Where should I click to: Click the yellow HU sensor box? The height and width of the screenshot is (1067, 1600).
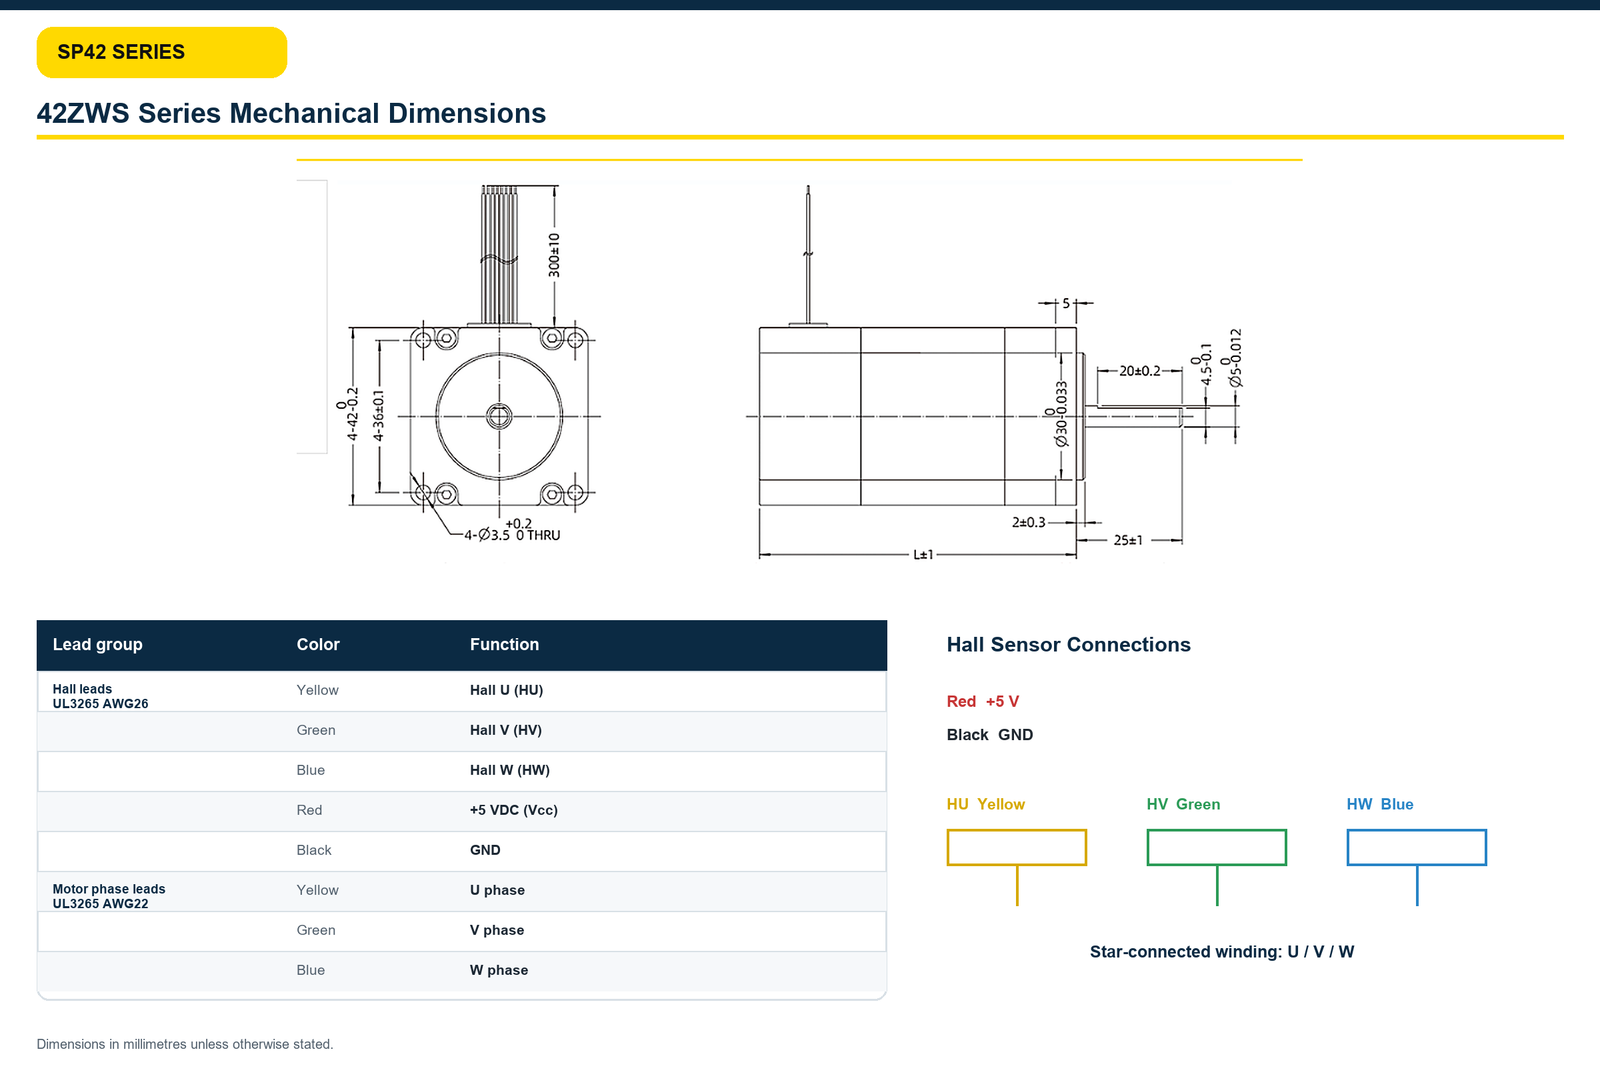(x=1016, y=848)
